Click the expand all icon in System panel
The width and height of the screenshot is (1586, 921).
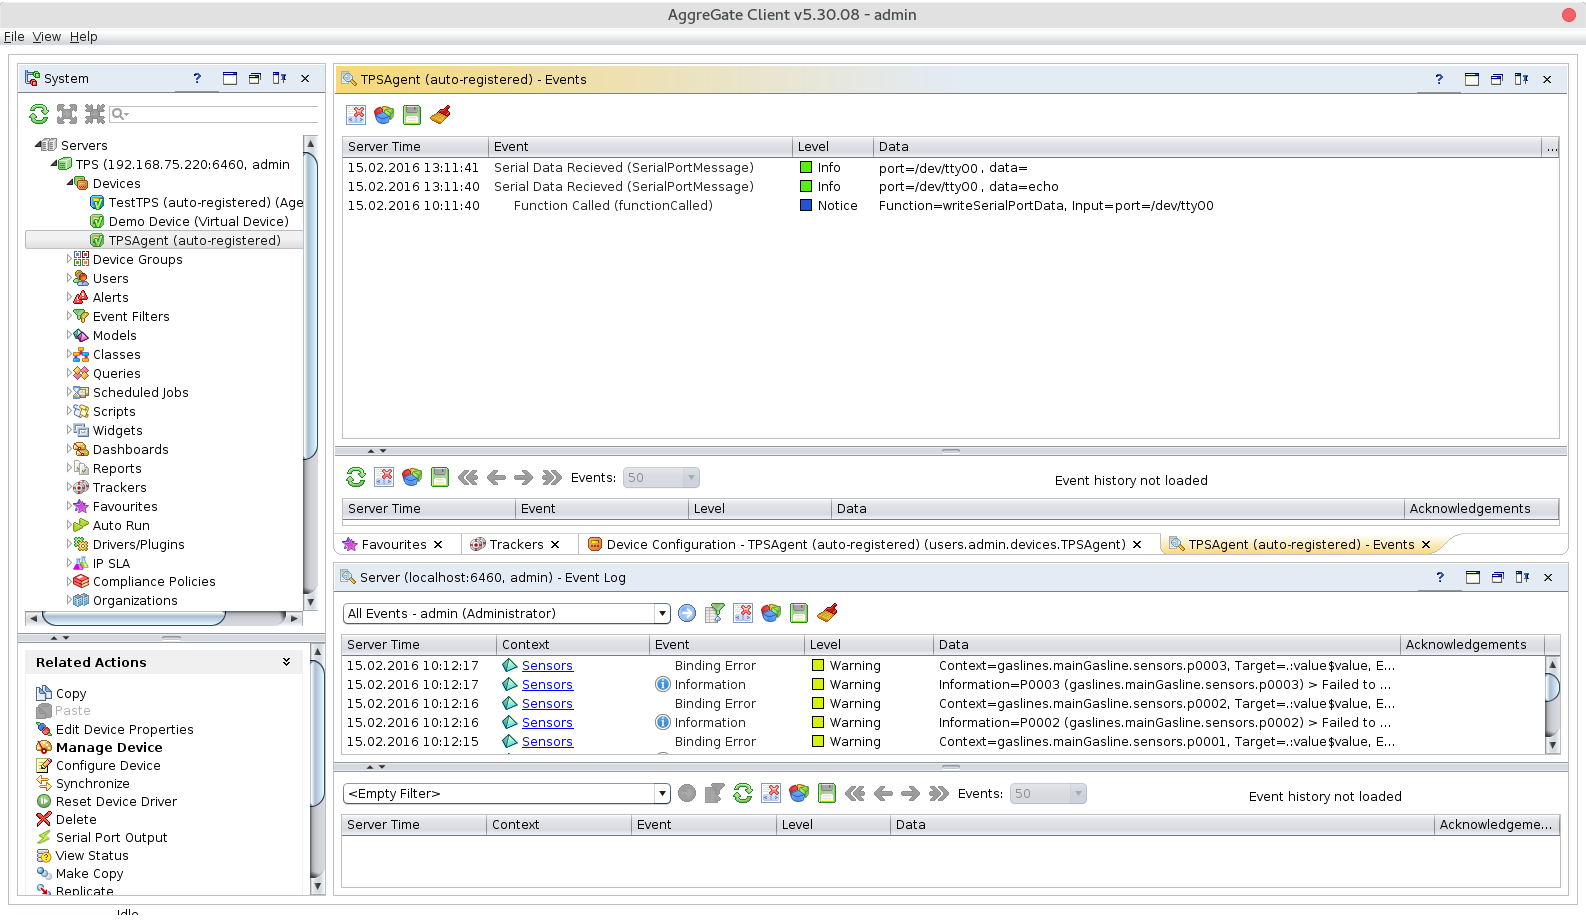click(x=67, y=114)
